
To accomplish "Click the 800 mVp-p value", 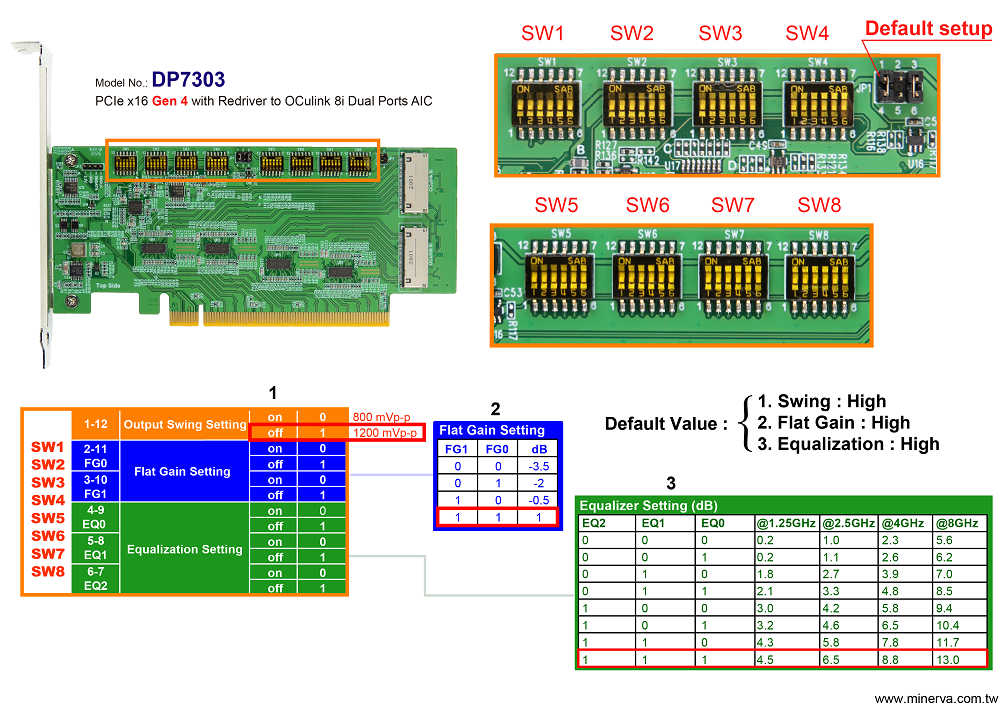I will (x=381, y=417).
